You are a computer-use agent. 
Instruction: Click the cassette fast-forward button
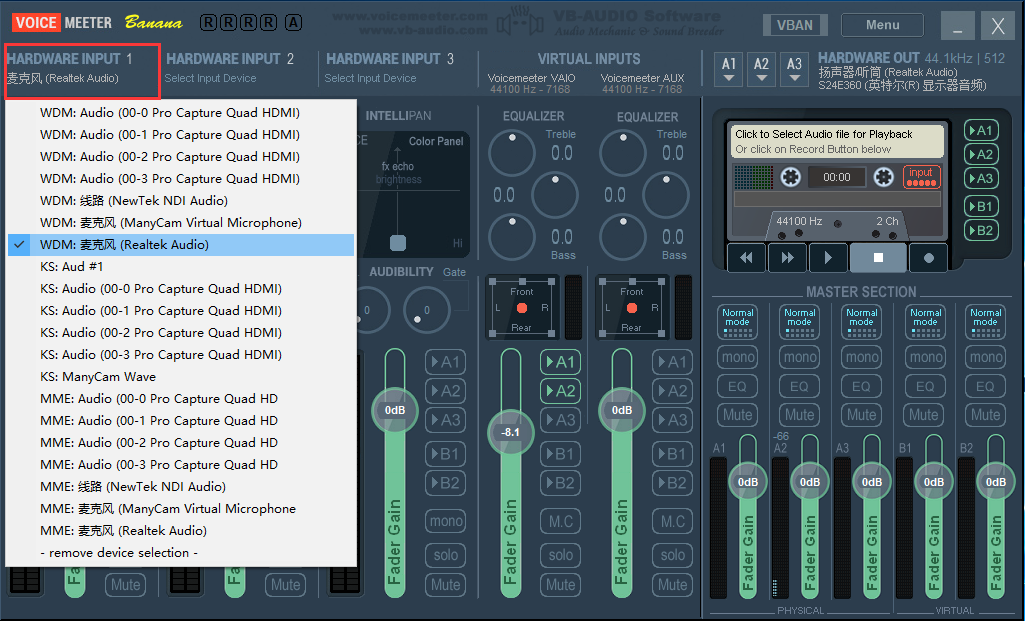click(x=787, y=258)
